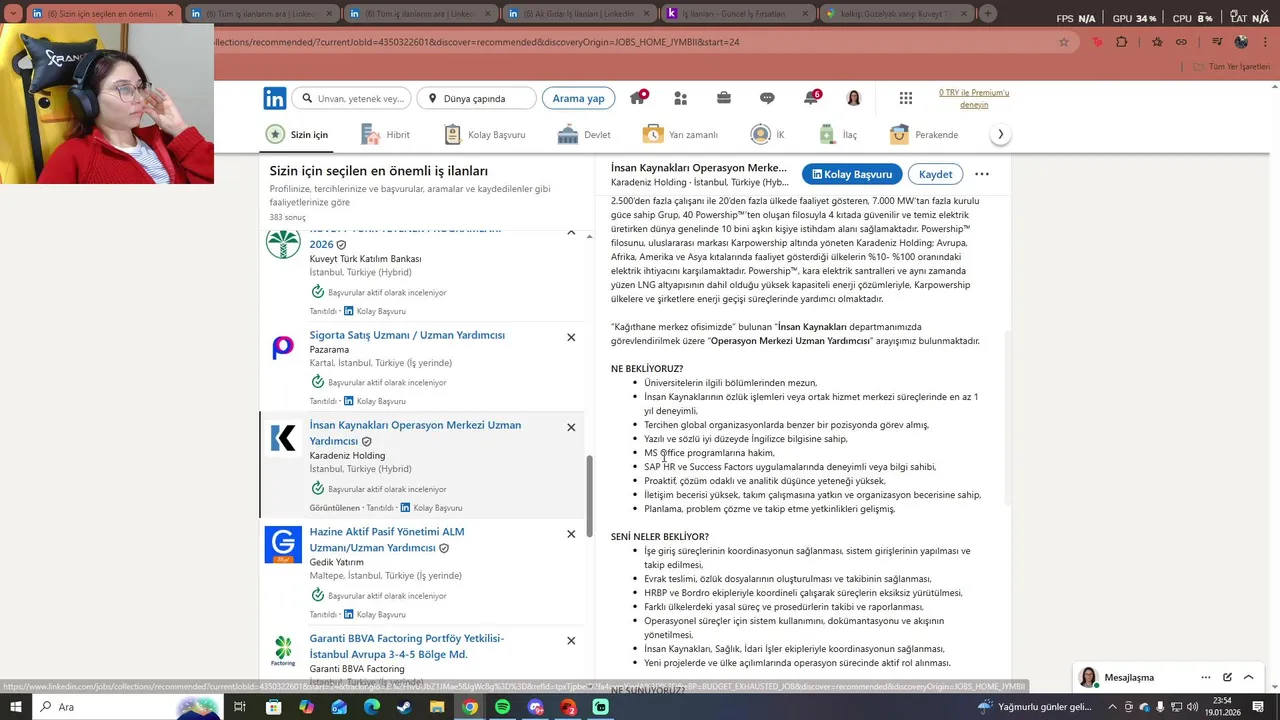This screenshot has width=1280, height=720.
Task: Open the My Network people icon
Action: (x=681, y=98)
